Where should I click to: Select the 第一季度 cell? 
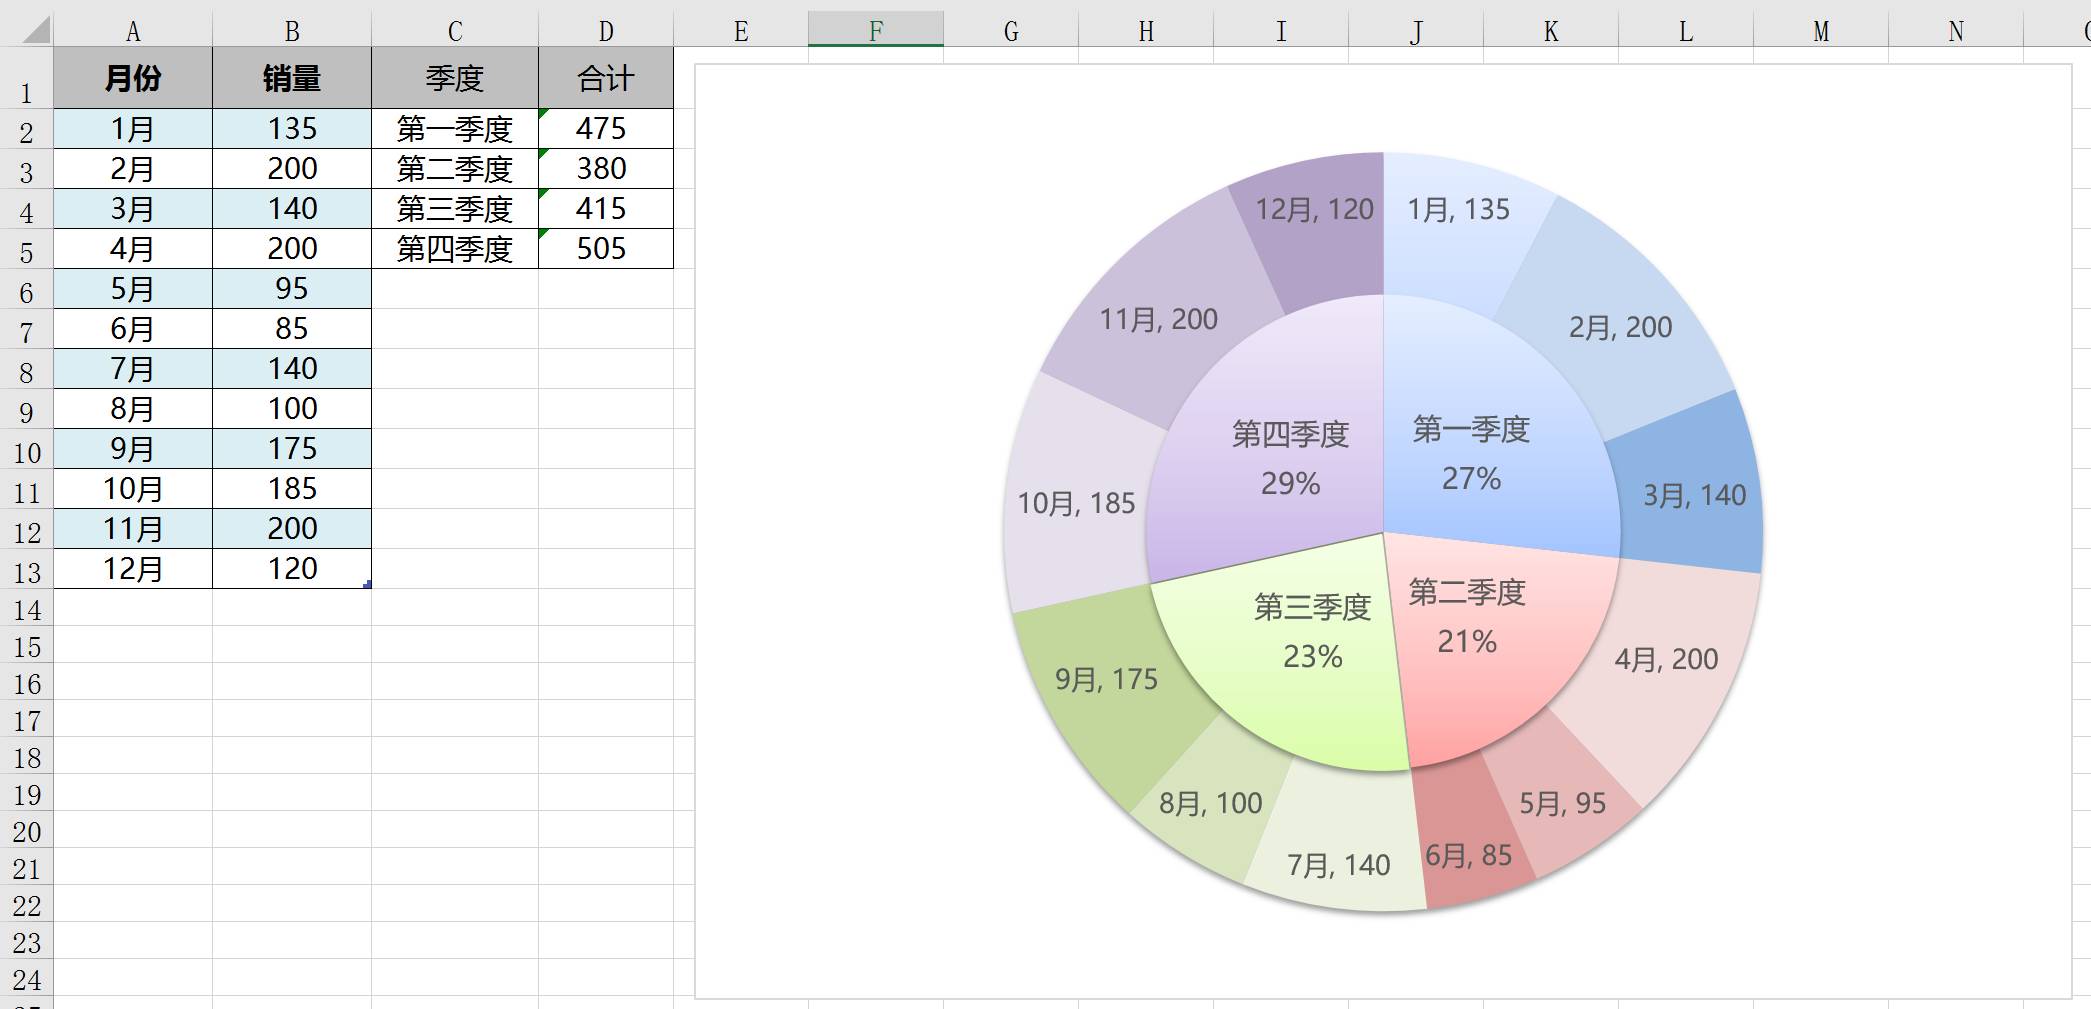455,129
